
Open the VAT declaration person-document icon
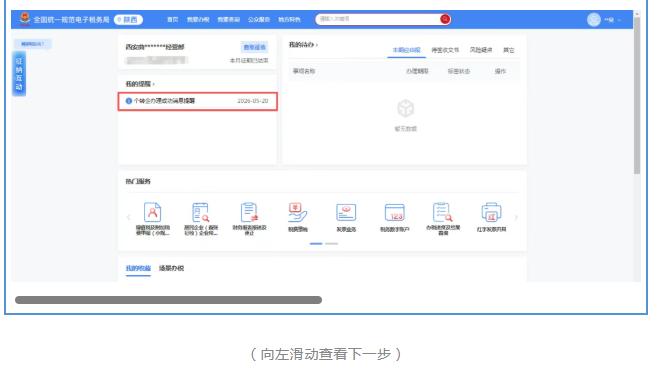click(x=152, y=212)
